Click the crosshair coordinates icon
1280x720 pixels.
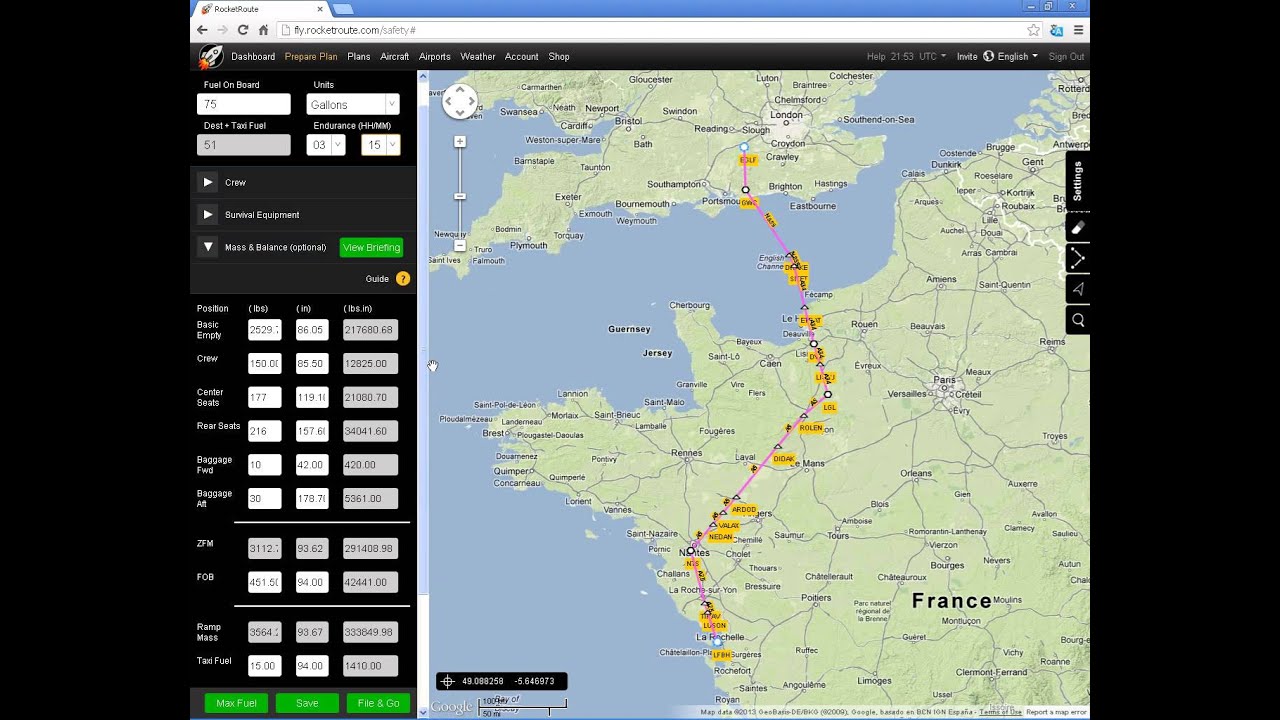[448, 681]
